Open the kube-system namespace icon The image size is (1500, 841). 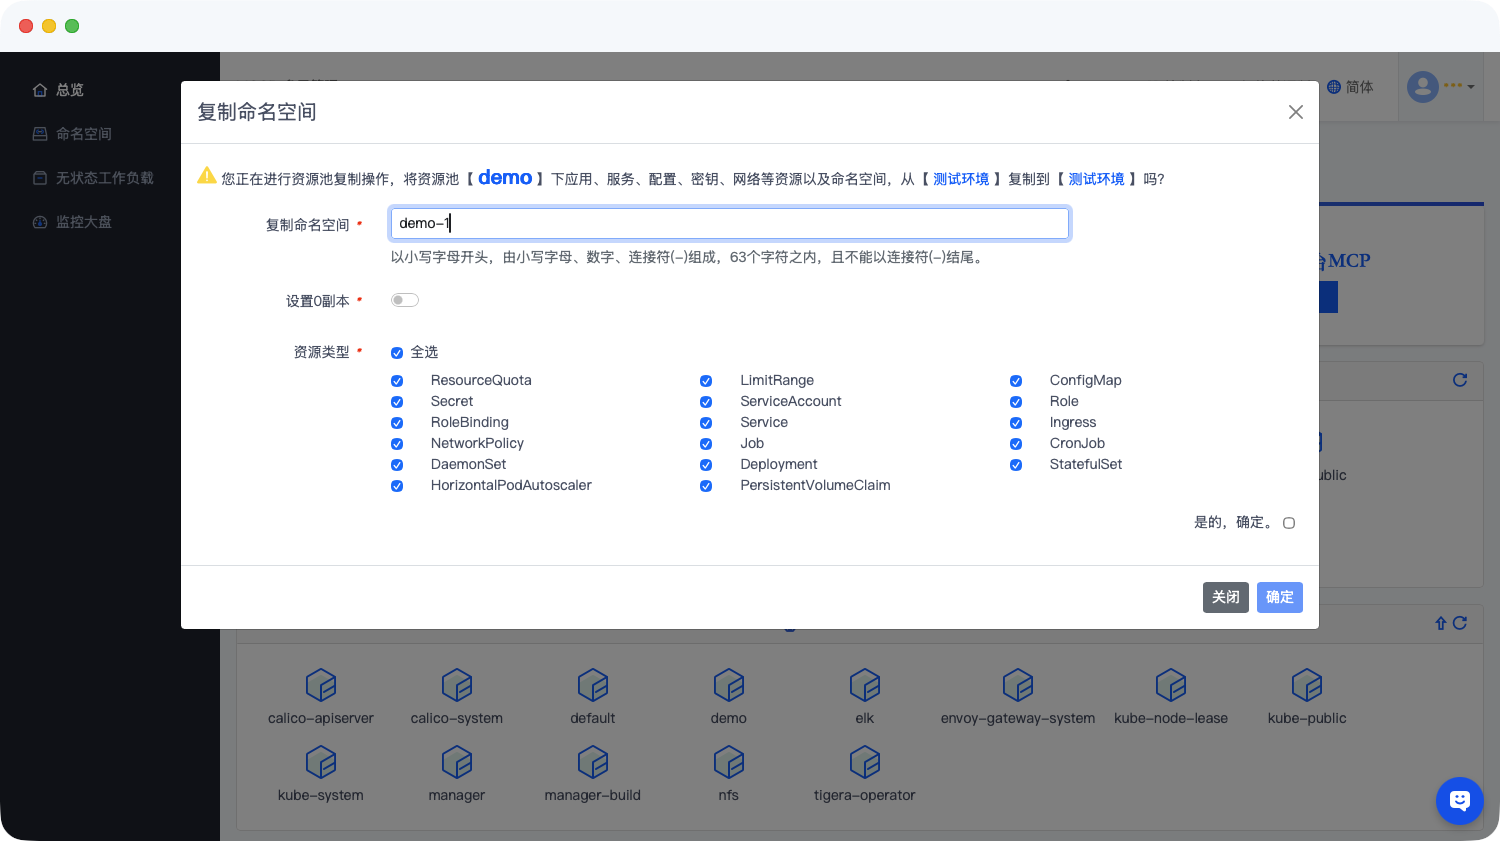click(320, 763)
